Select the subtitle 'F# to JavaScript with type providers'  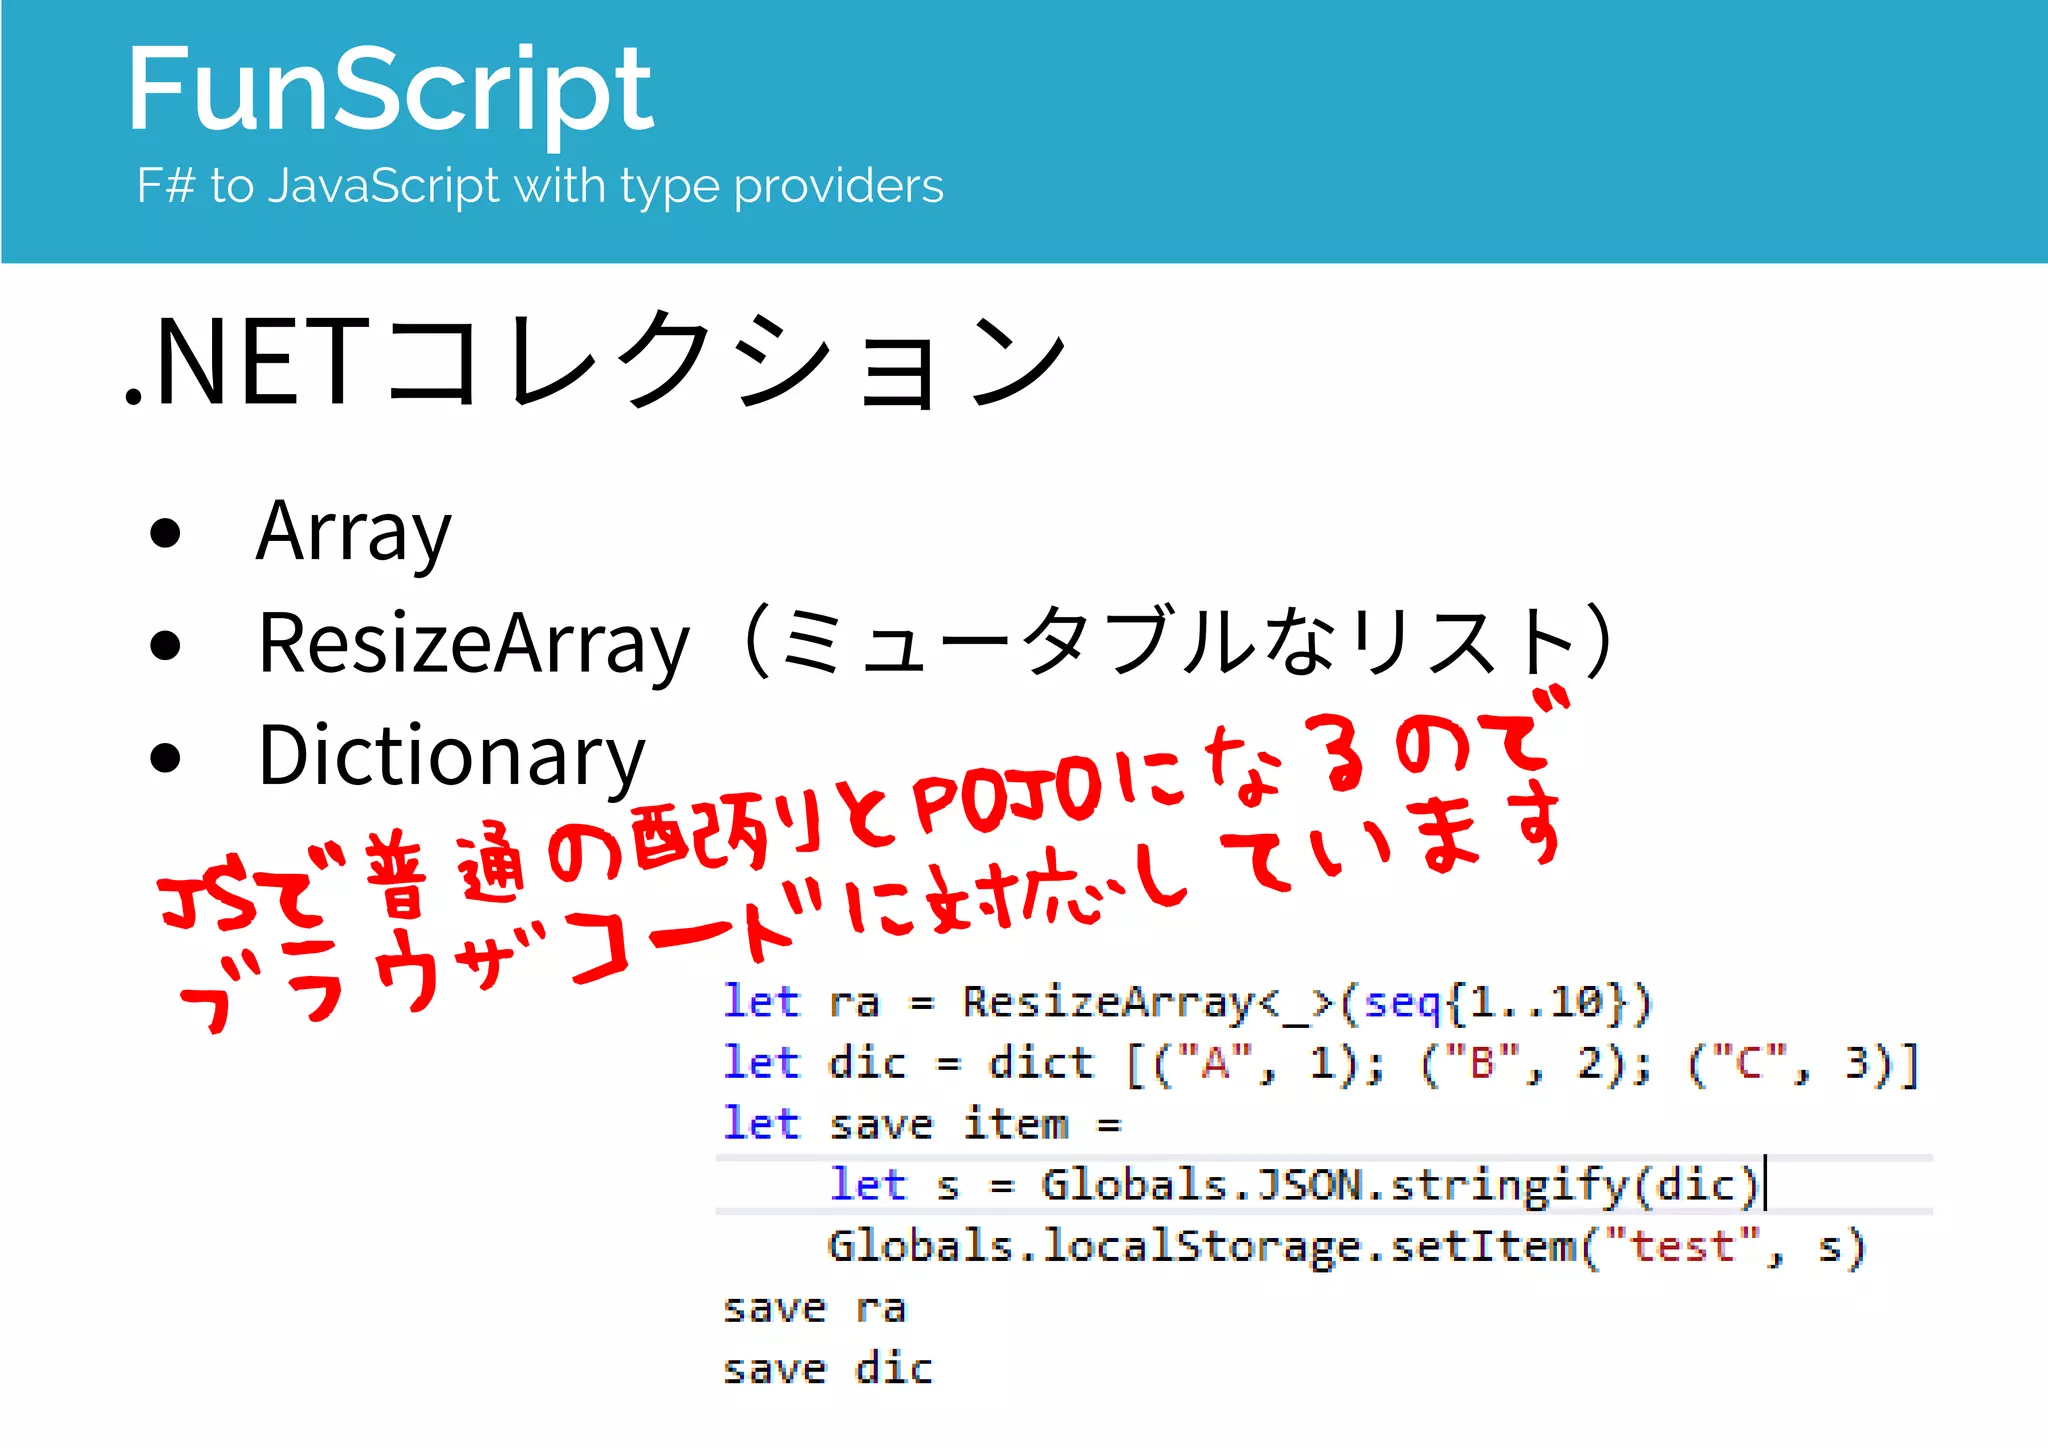pos(540,186)
